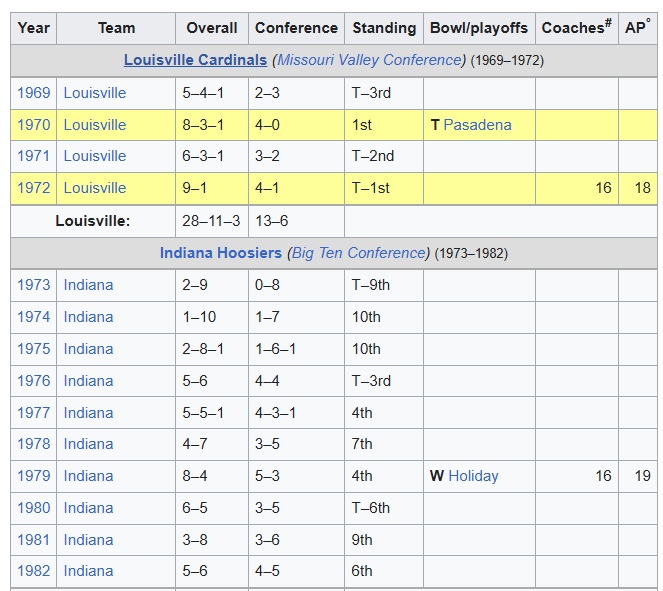Select the T–6th standing cell
The height and width of the screenshot is (591, 663).
(384, 508)
